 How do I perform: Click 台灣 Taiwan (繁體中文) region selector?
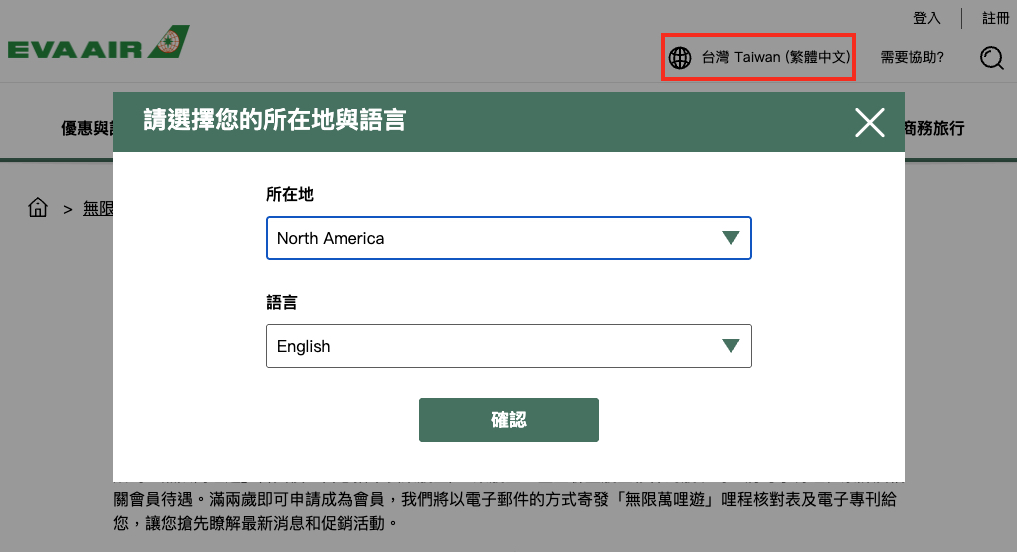(x=776, y=57)
